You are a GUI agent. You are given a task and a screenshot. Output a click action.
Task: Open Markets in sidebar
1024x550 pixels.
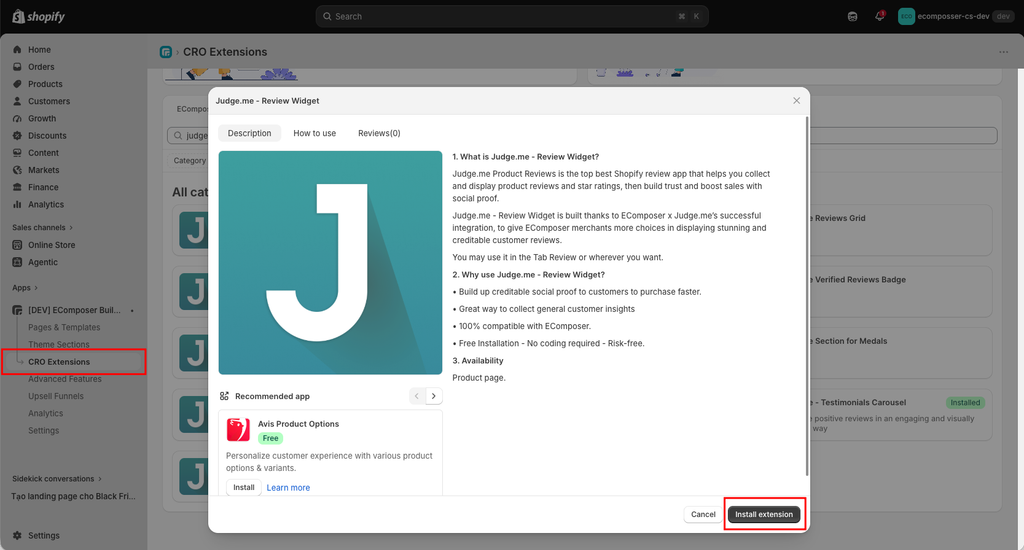43,170
